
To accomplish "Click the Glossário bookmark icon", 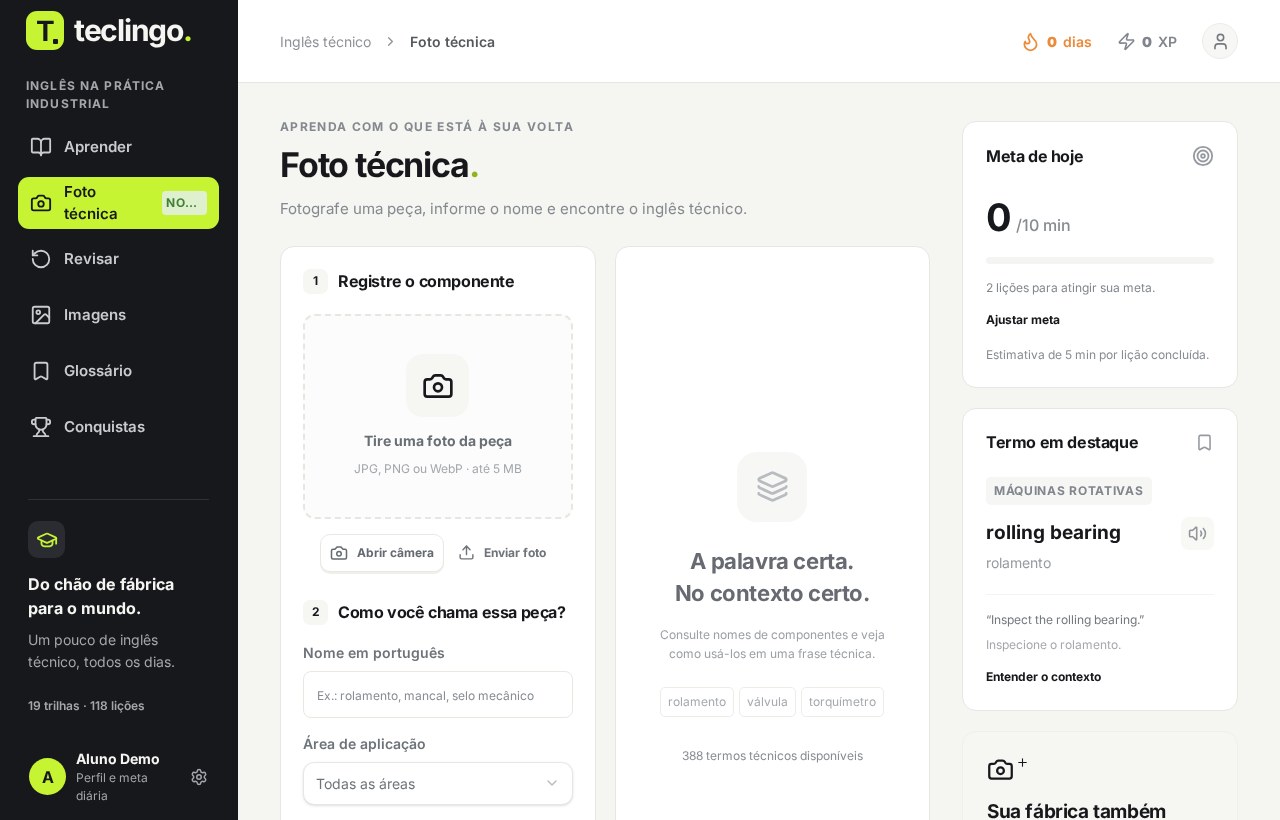I will [41, 371].
